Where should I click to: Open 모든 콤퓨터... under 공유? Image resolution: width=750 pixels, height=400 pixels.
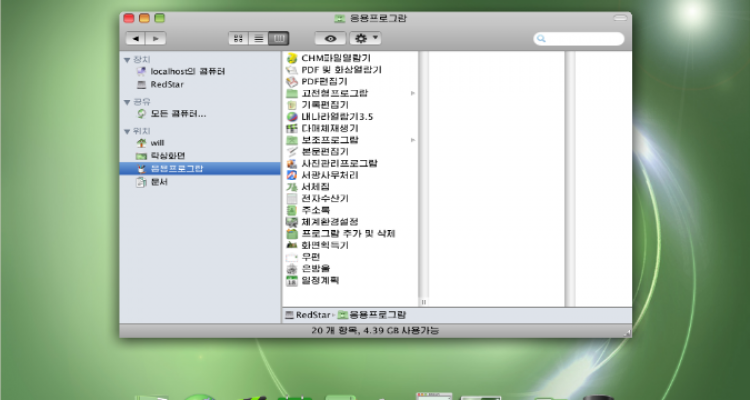click(172, 114)
